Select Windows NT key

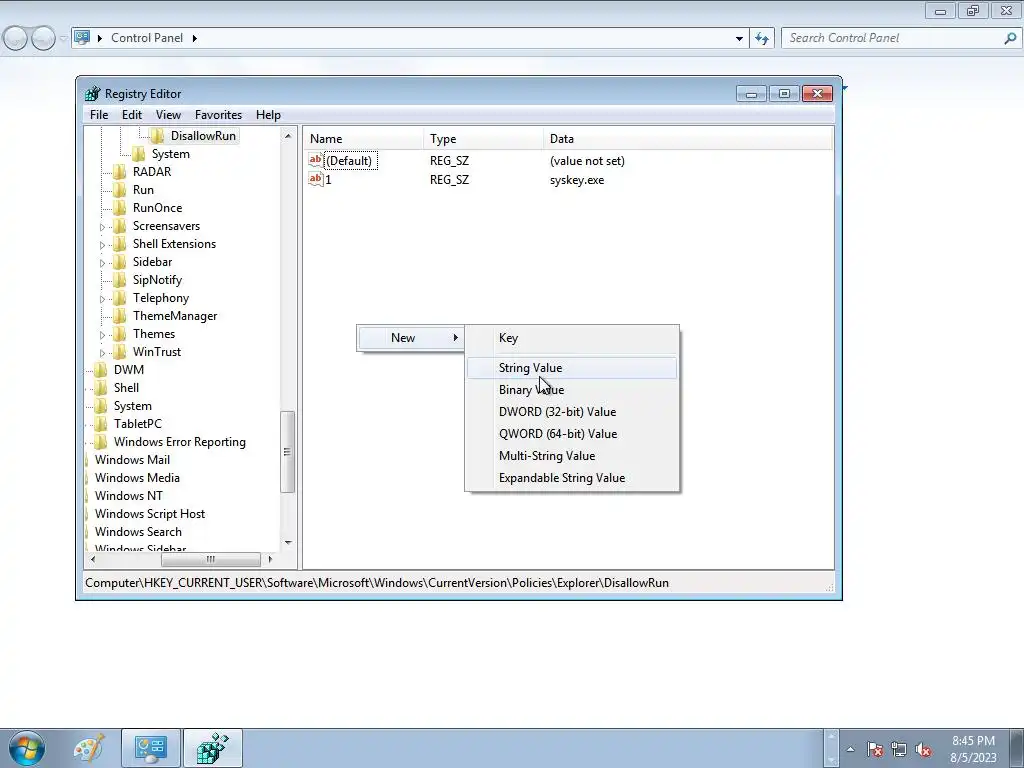click(129, 496)
